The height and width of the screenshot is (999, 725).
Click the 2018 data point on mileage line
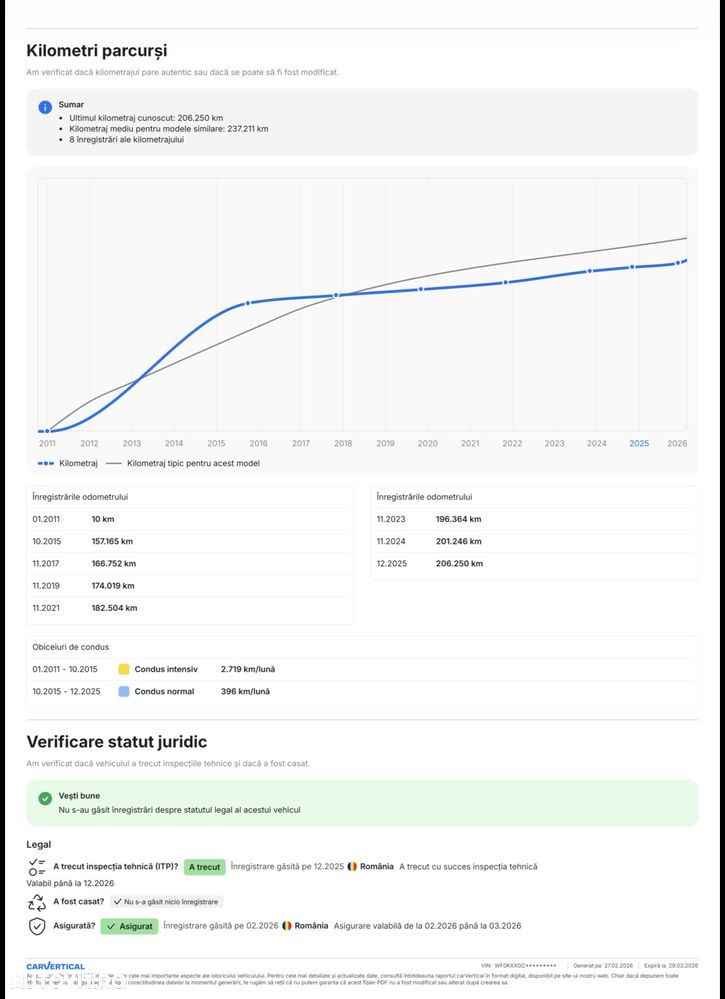click(x=336, y=295)
